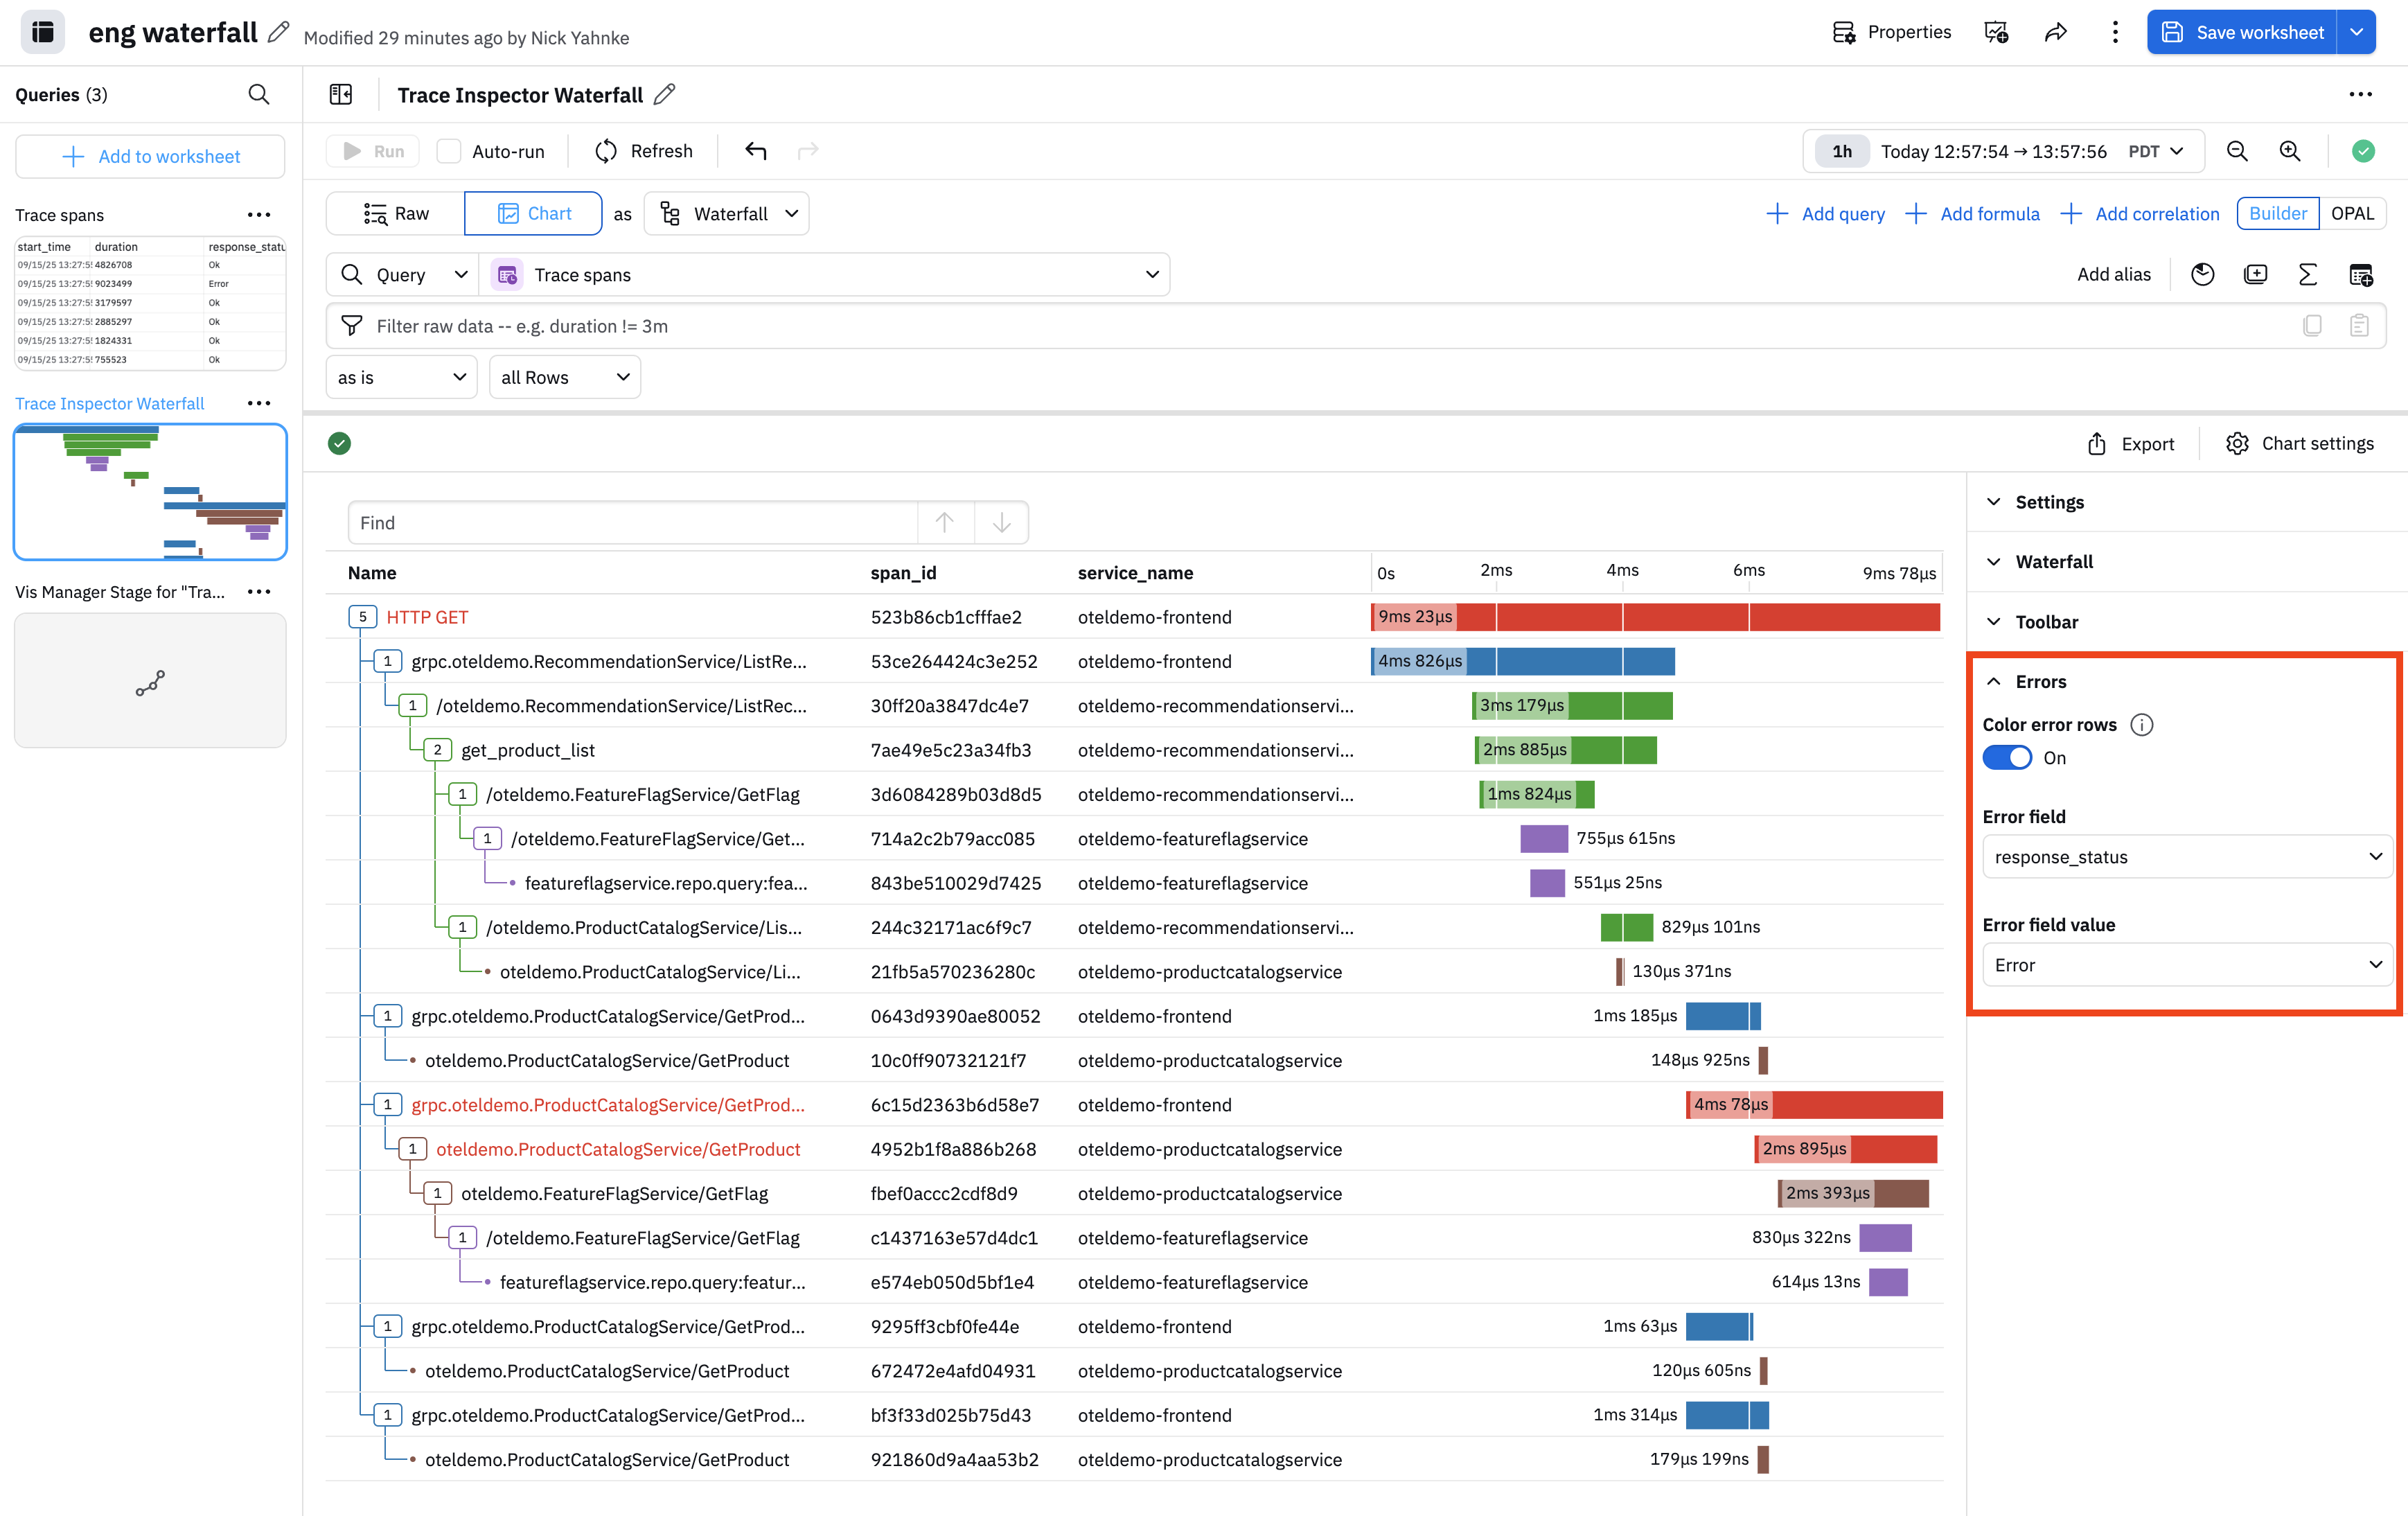Screen dimensions: 2408x1516
Task: Open the worksheet kebab menu icon
Action: click(2114, 32)
